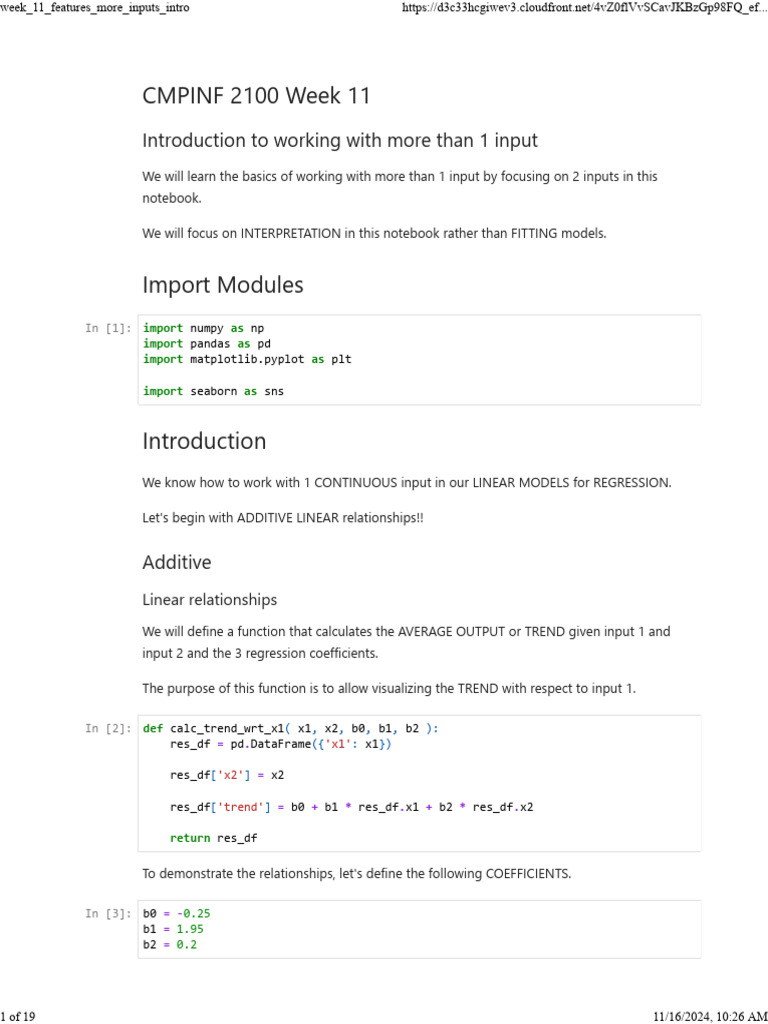Click the 'b2 = 0.2' coefficient line
Screen dimensions: 768x1024
(170, 944)
